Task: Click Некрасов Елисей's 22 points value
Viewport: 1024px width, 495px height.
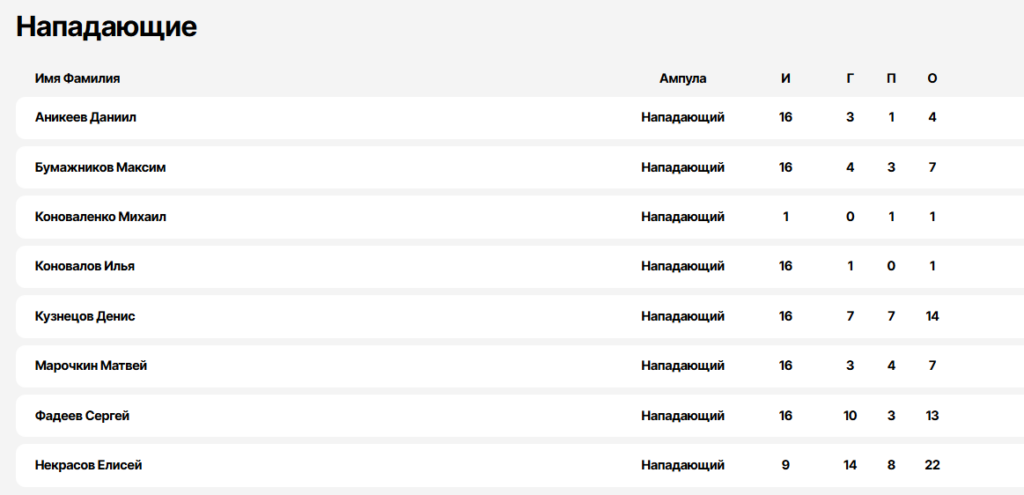Action: (x=932, y=466)
